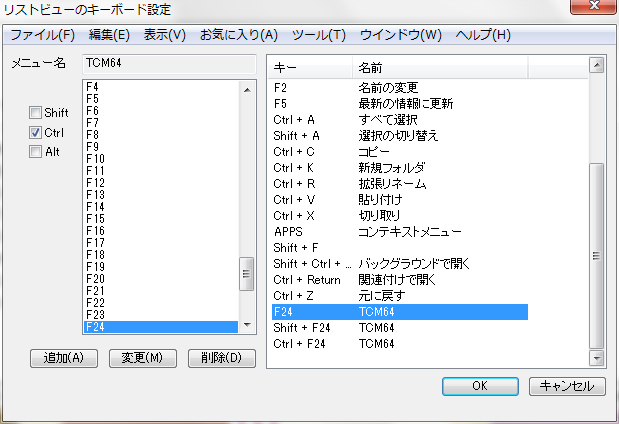Open the 表示(V) menu
The width and height of the screenshot is (619, 424).
coord(164,35)
